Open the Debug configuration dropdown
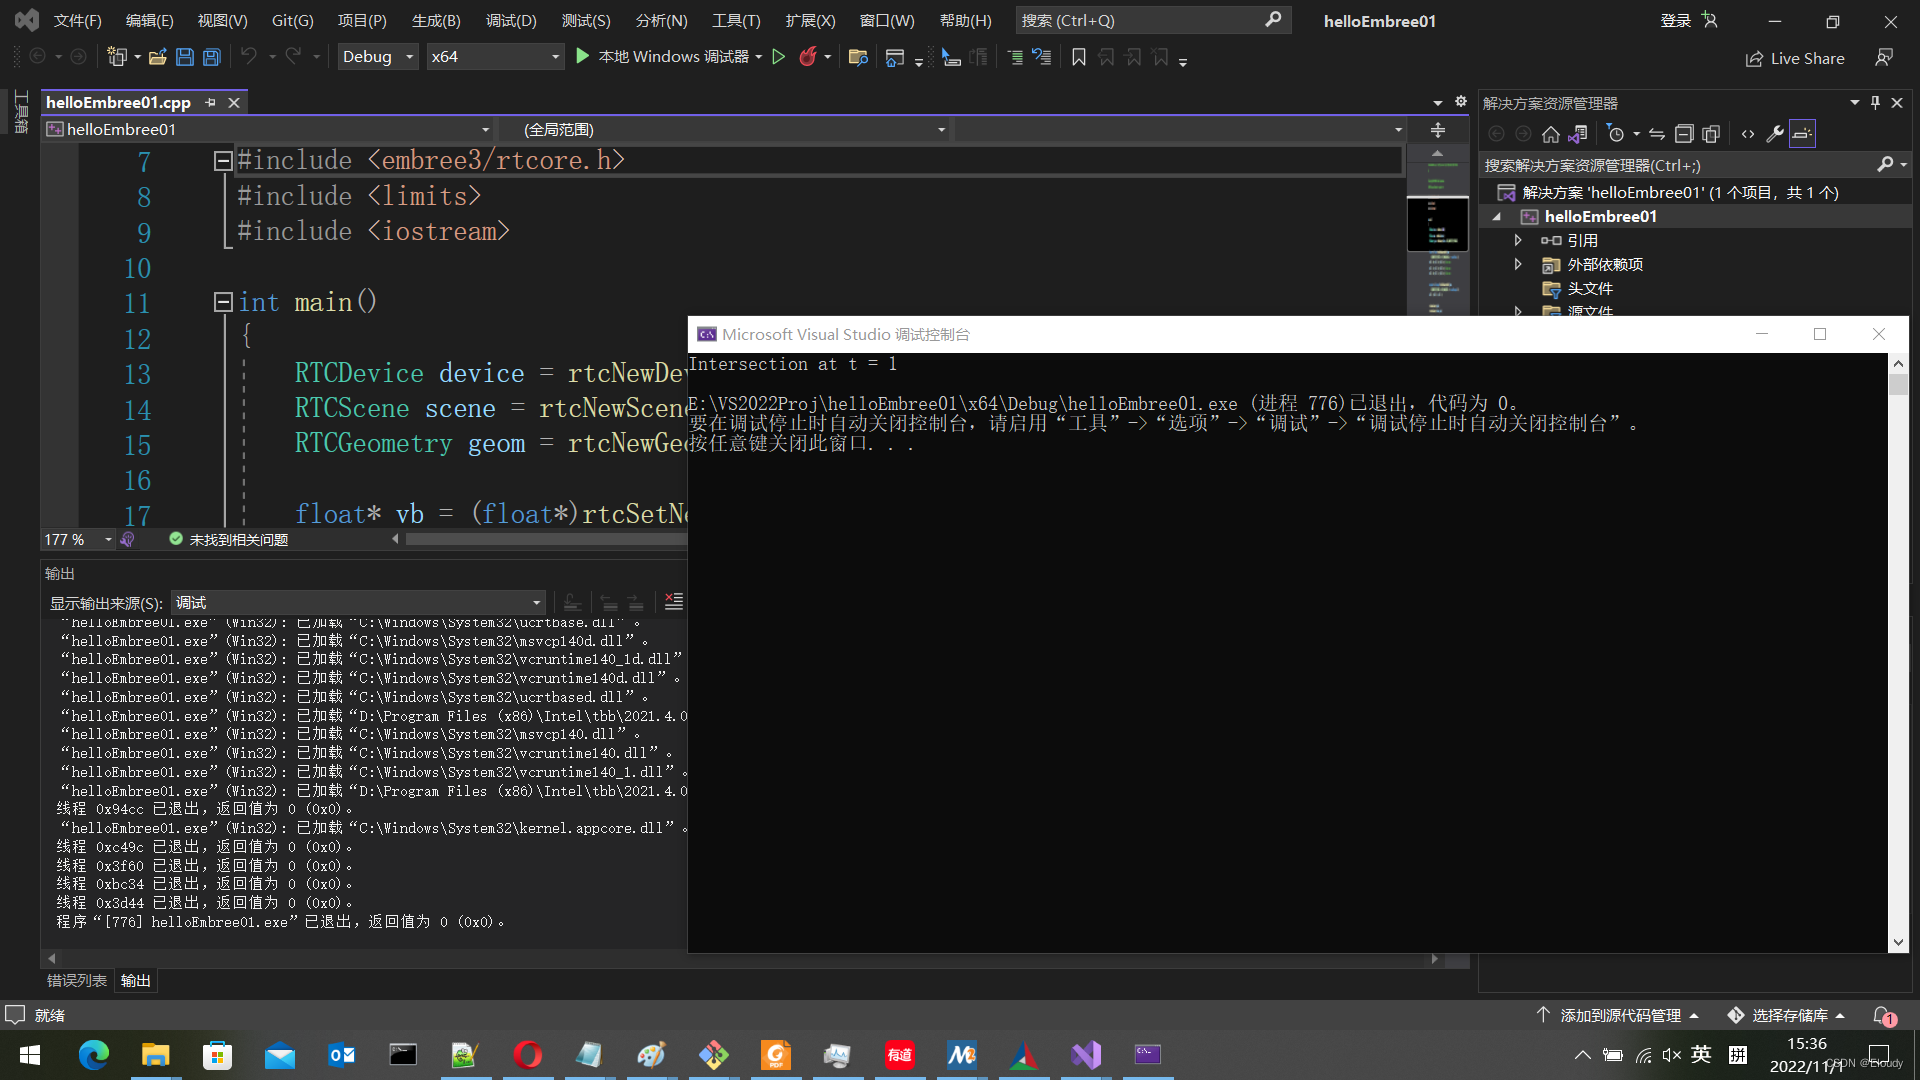This screenshot has height=1080, width=1920. coord(377,57)
